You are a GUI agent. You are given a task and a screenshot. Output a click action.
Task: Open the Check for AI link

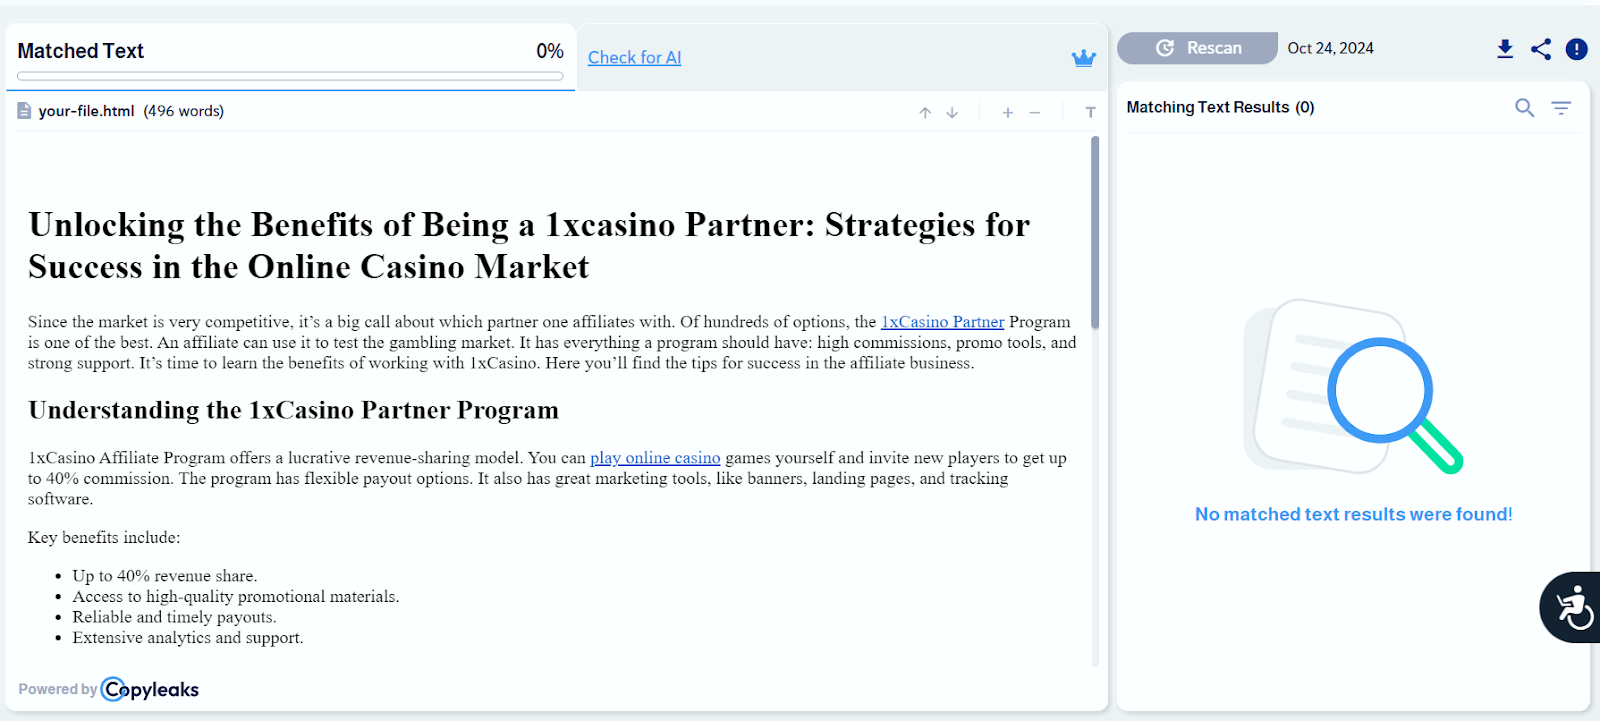(634, 58)
